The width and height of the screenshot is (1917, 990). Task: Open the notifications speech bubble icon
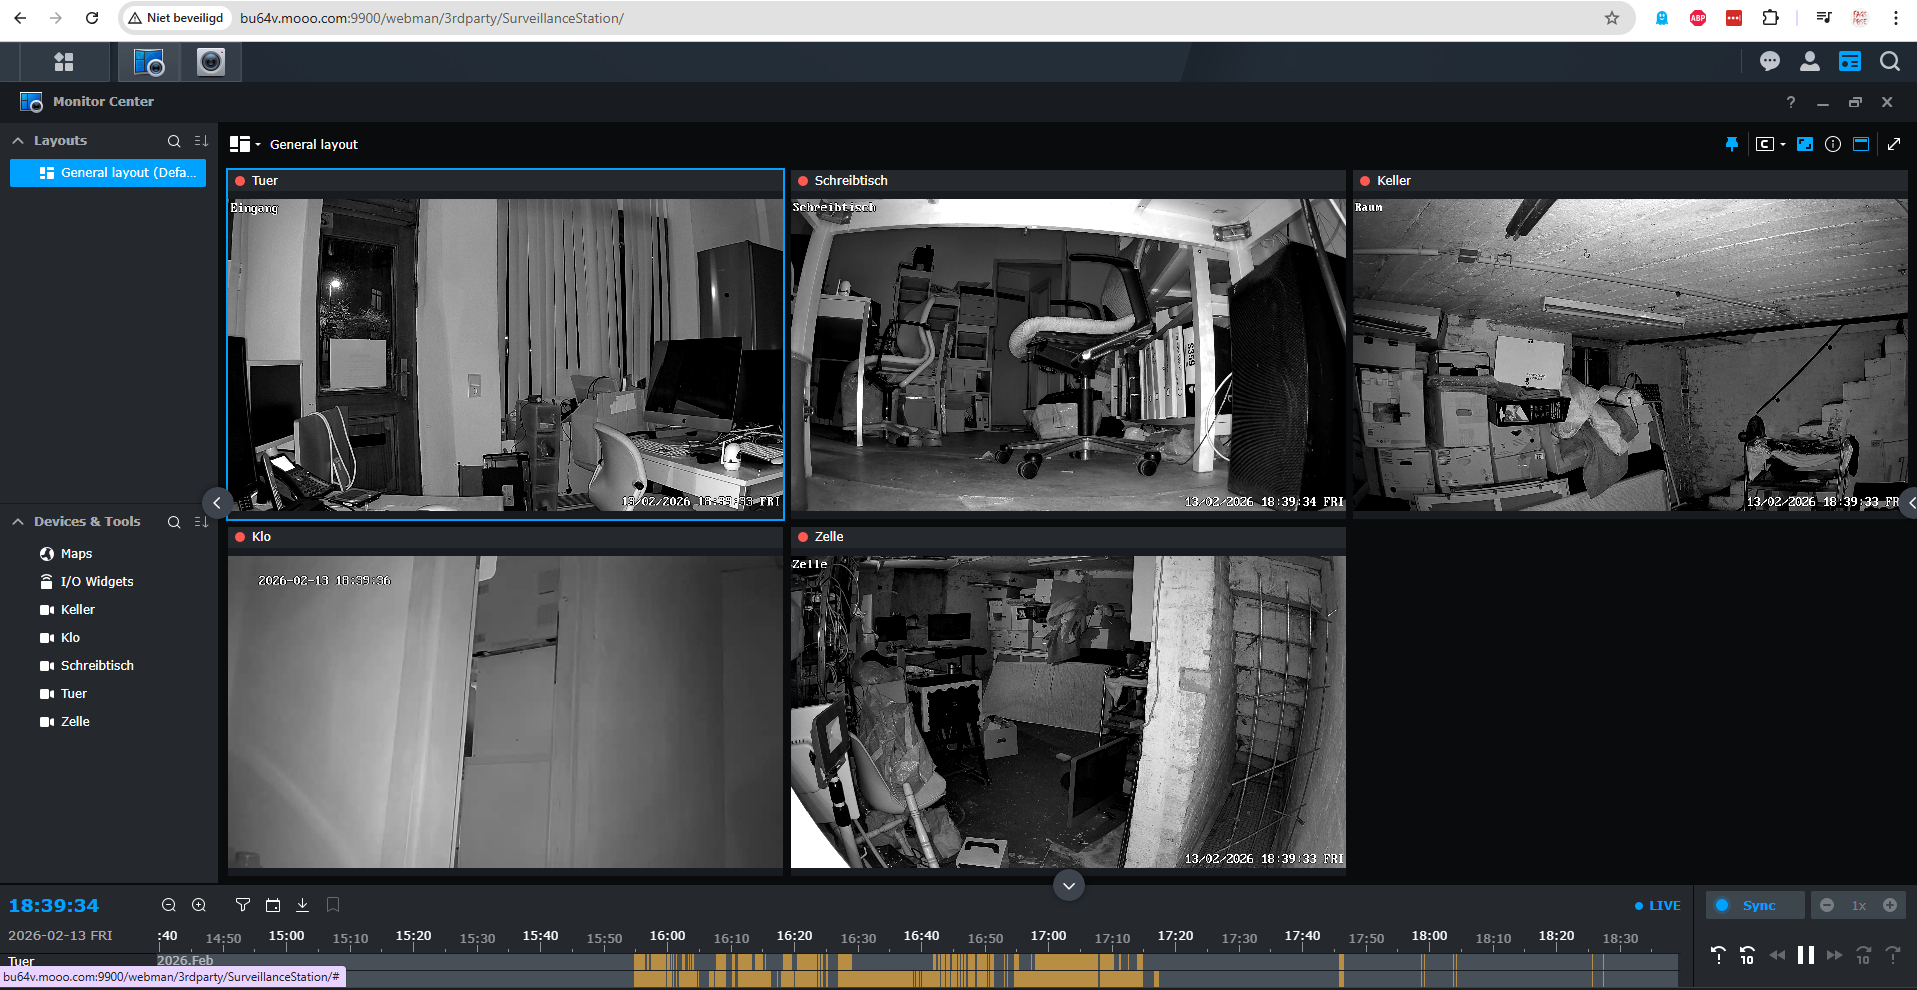1769,62
